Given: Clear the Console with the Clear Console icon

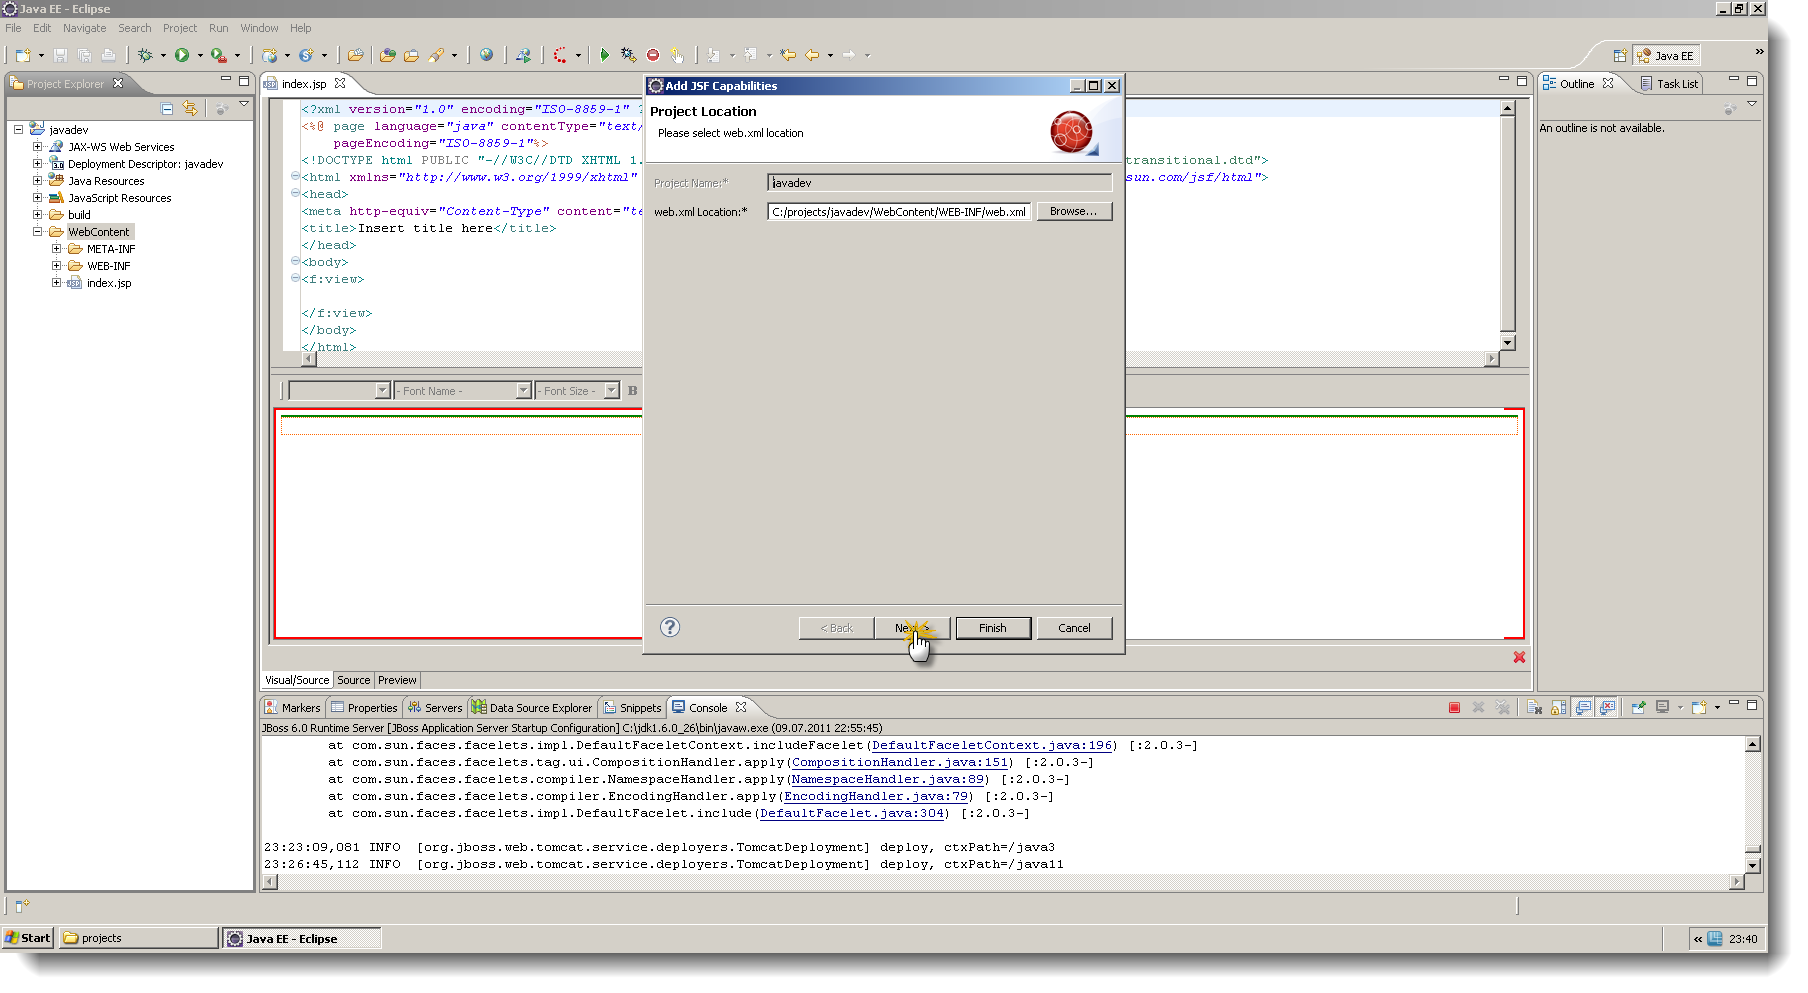Looking at the screenshot, I should pyautogui.click(x=1535, y=707).
